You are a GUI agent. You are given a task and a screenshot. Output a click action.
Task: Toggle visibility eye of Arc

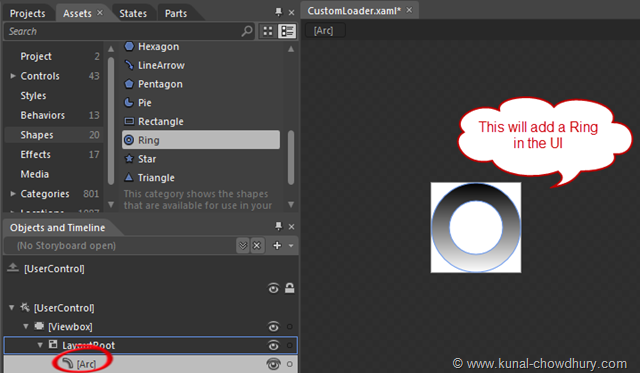[x=273, y=364]
